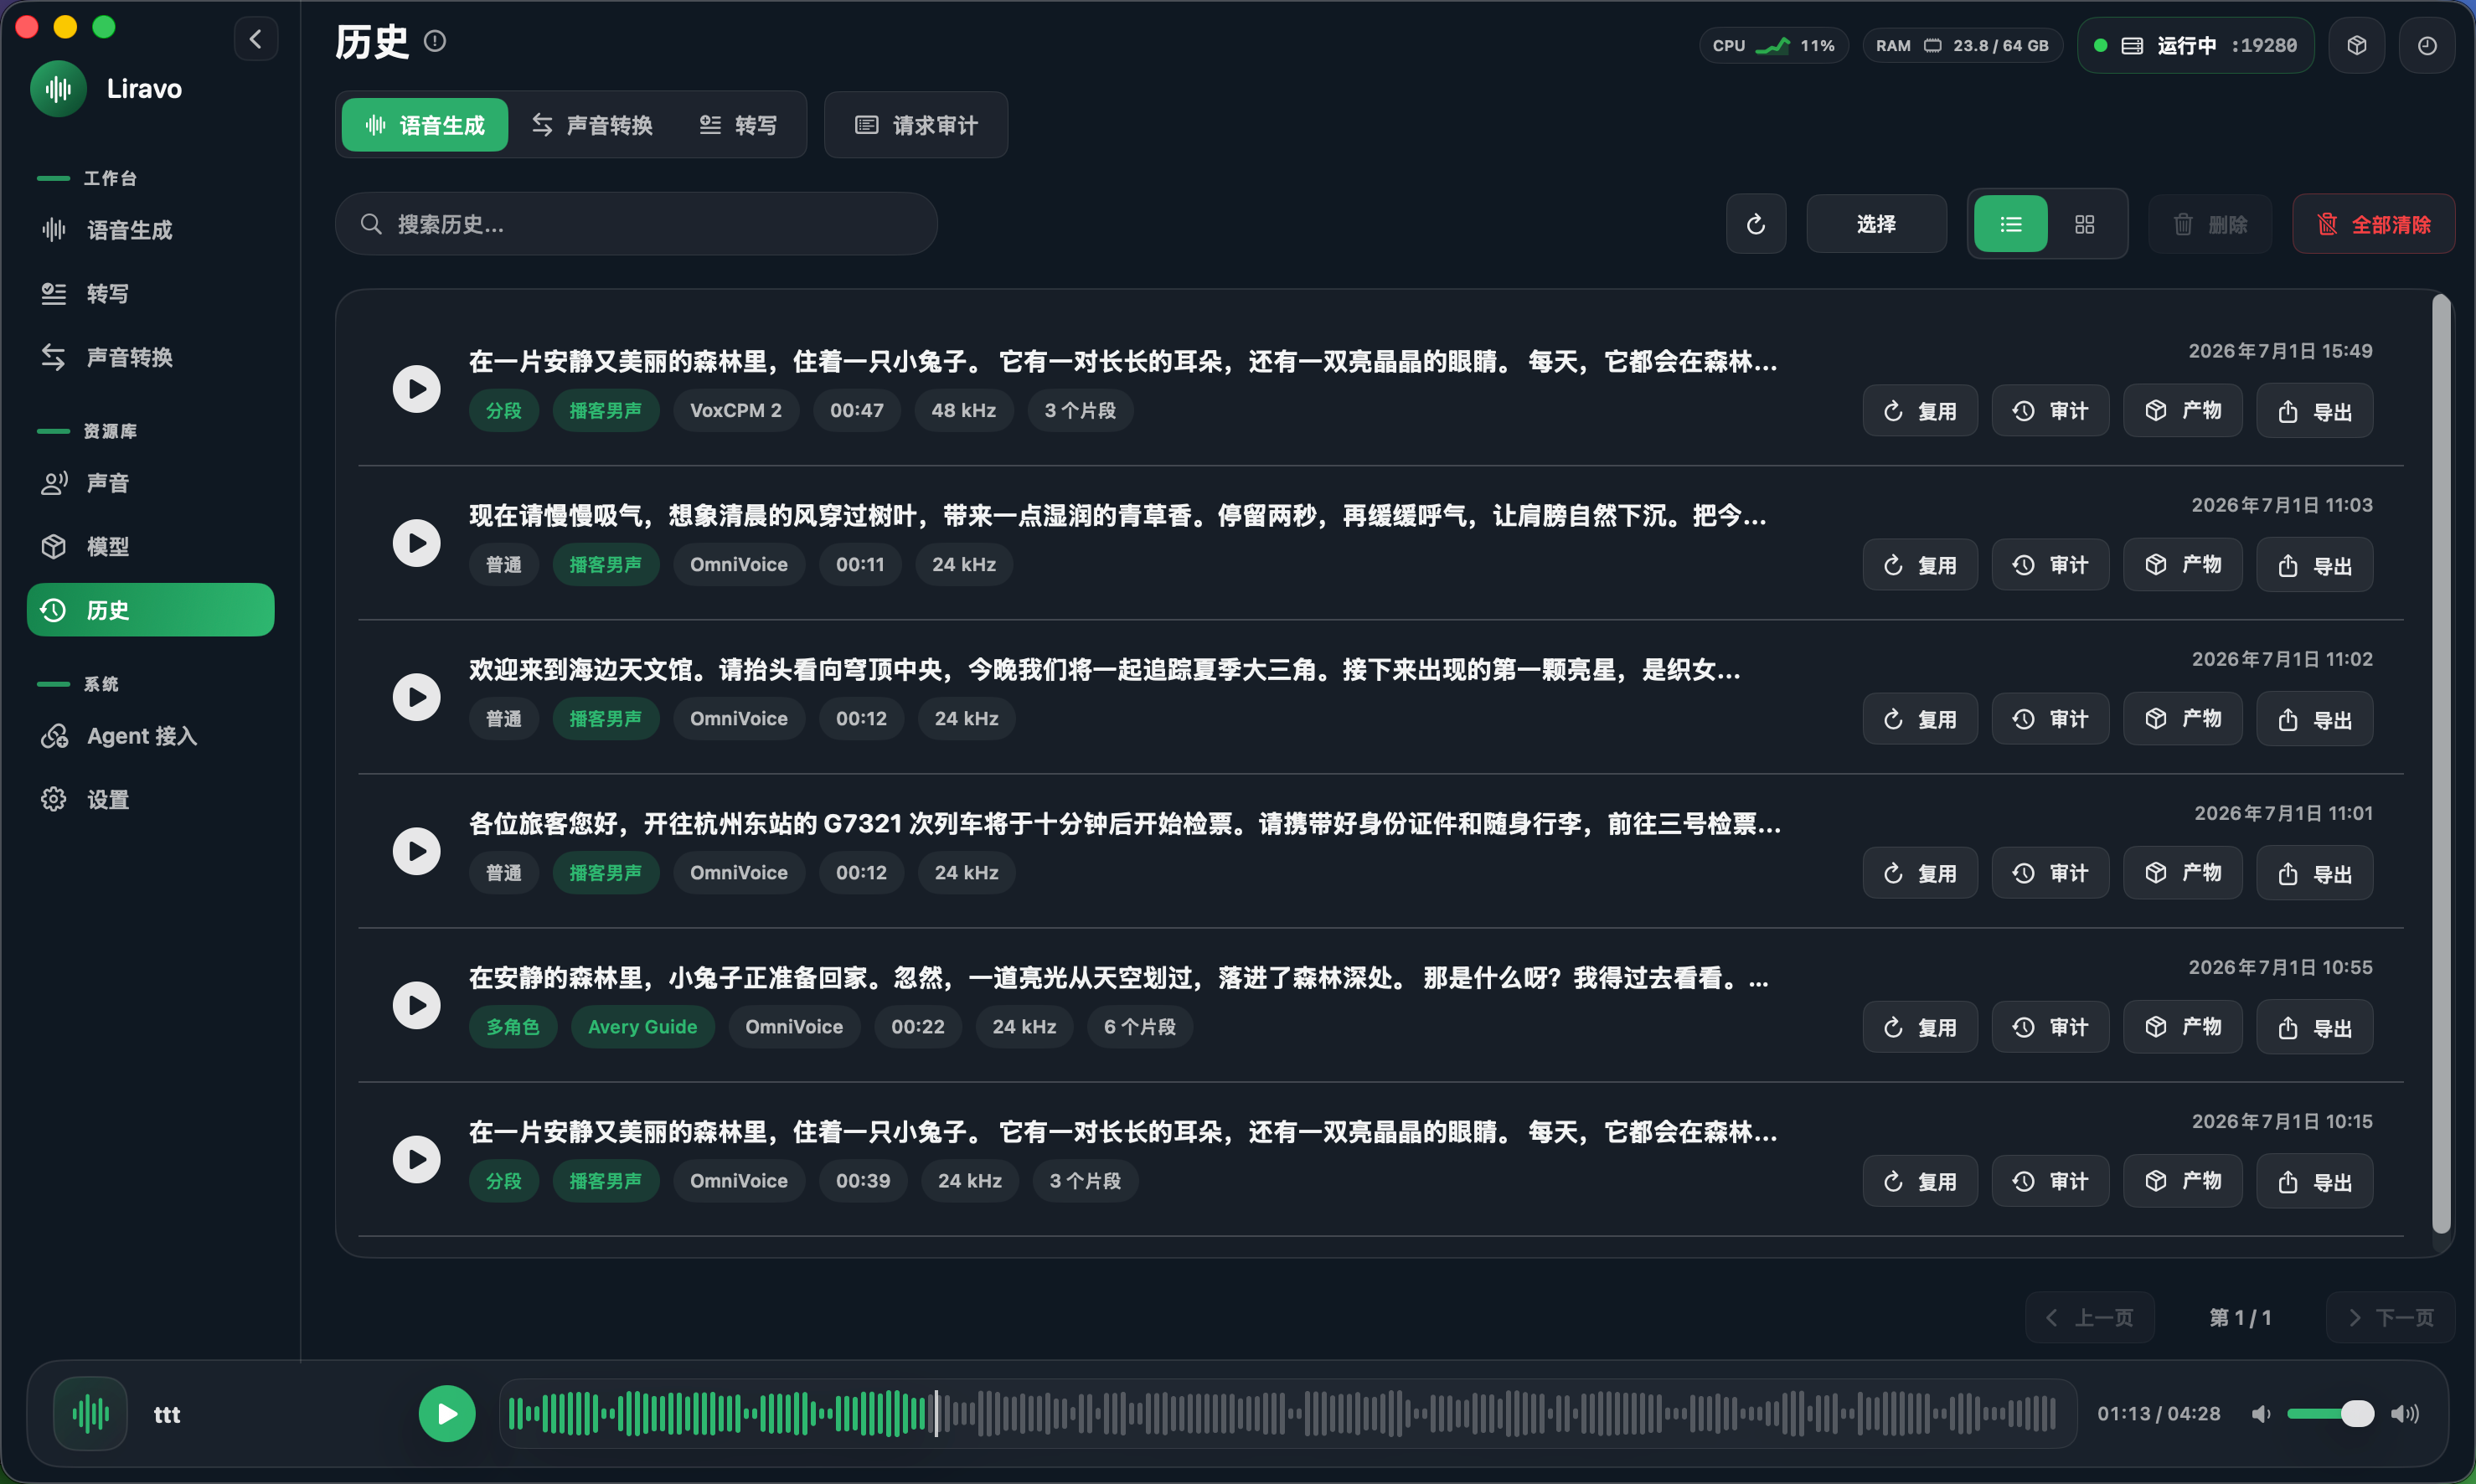Click the history list vertical scrollbar
The height and width of the screenshot is (1484, 2476).
click(x=2441, y=763)
